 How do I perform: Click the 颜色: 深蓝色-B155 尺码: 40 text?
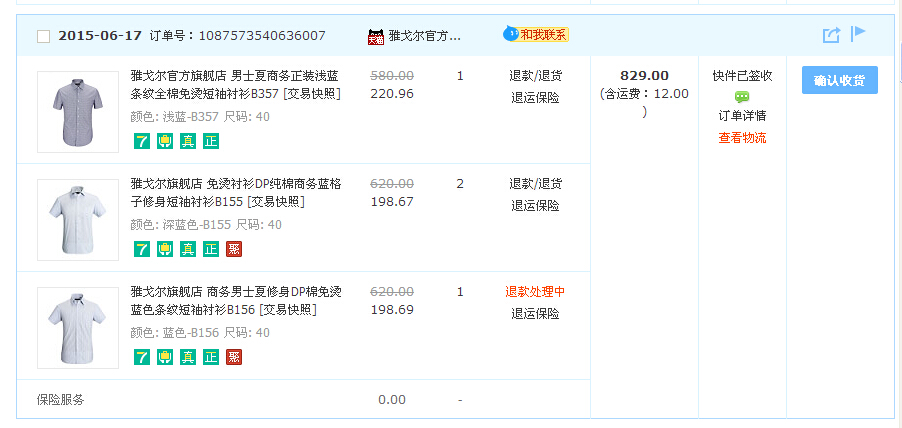pyautogui.click(x=207, y=225)
